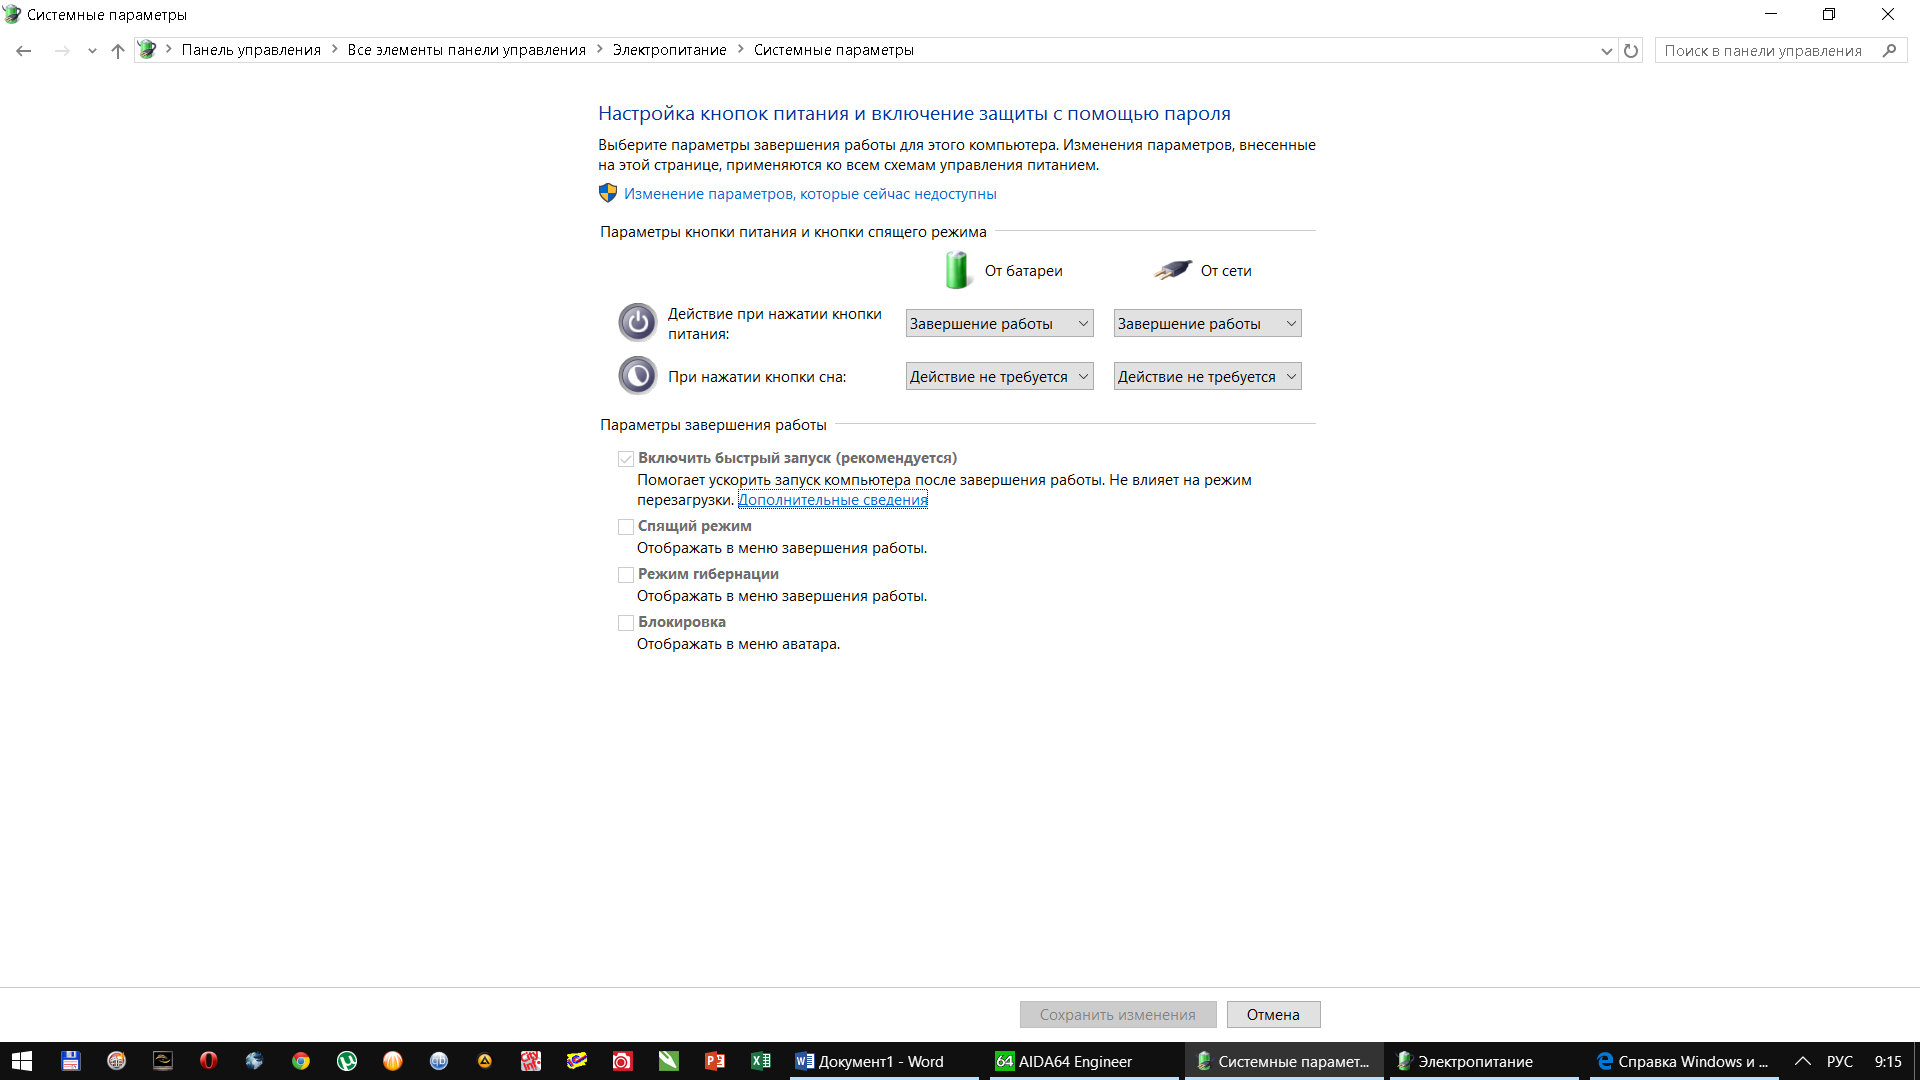Click the back navigation arrow
The height and width of the screenshot is (1080, 1920).
[24, 50]
